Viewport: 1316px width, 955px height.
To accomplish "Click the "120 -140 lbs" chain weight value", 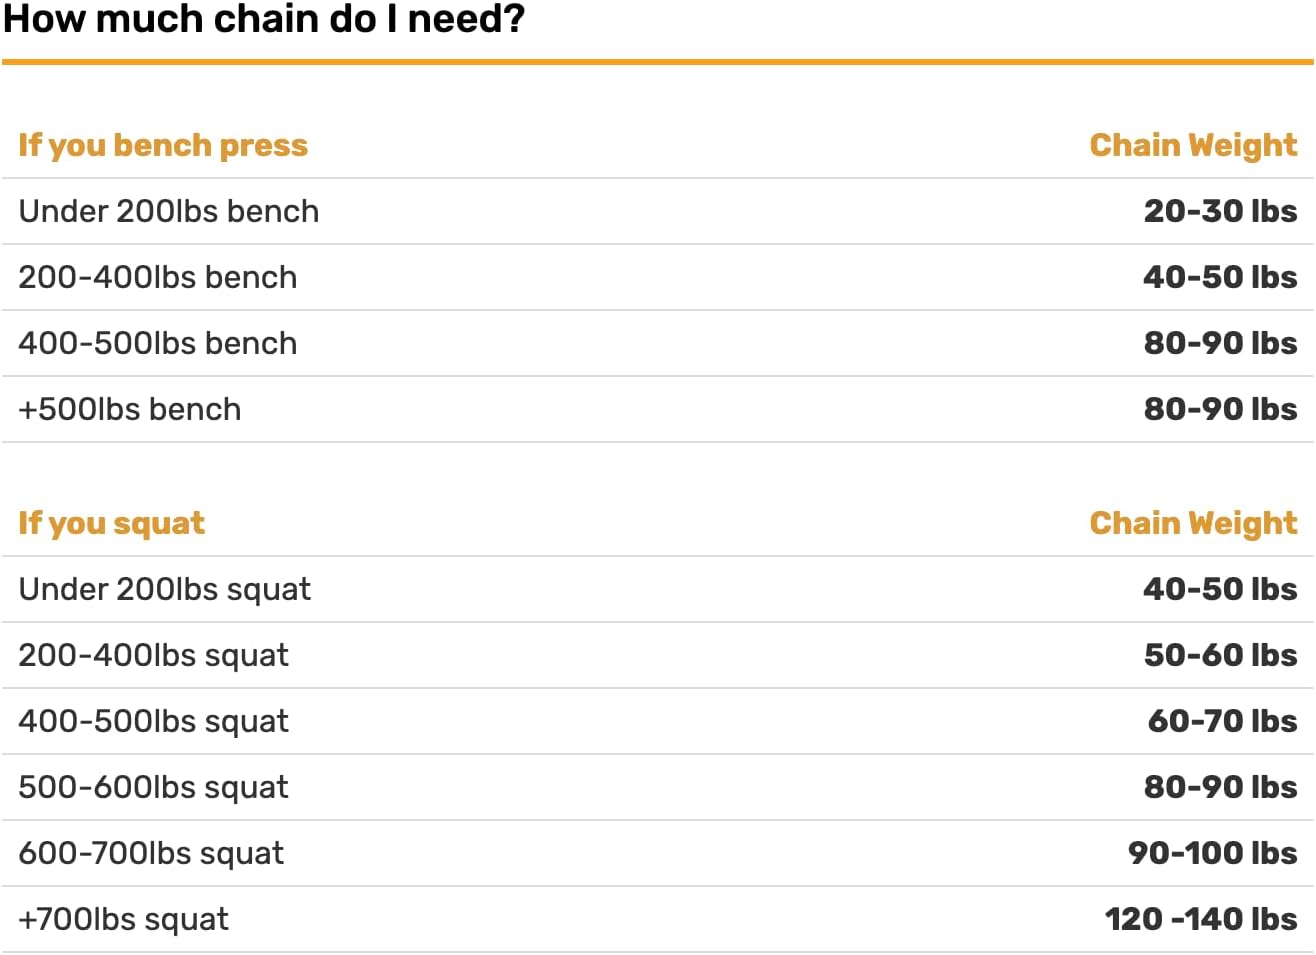I will (1200, 919).
